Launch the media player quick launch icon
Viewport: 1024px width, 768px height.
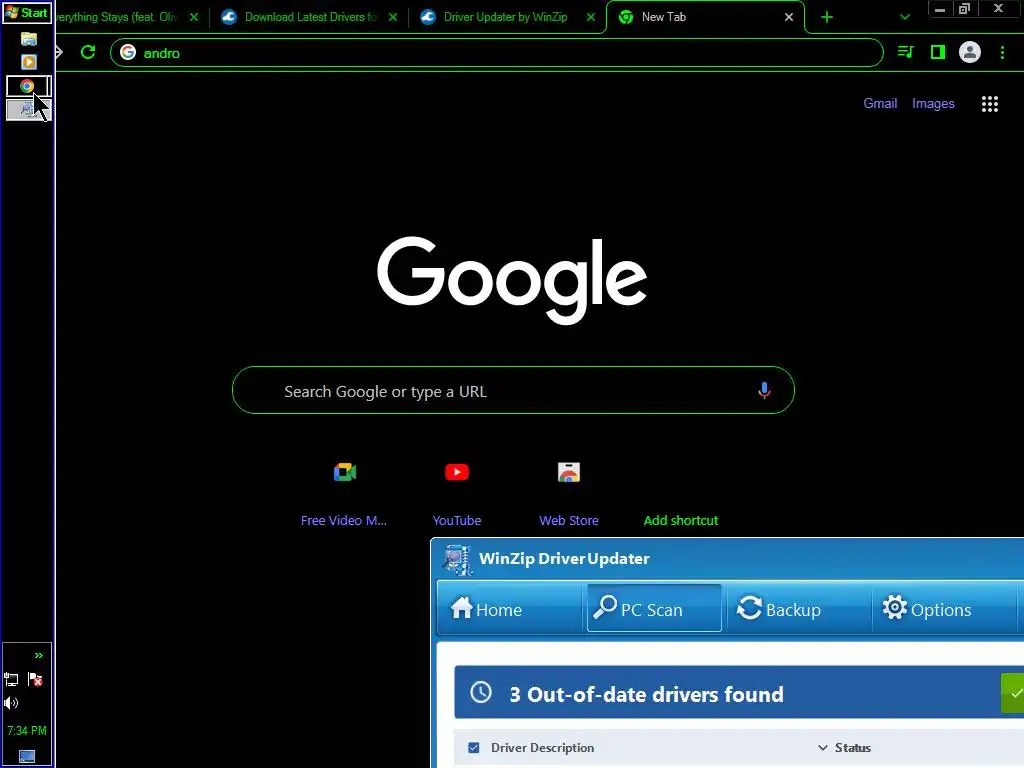[28, 62]
